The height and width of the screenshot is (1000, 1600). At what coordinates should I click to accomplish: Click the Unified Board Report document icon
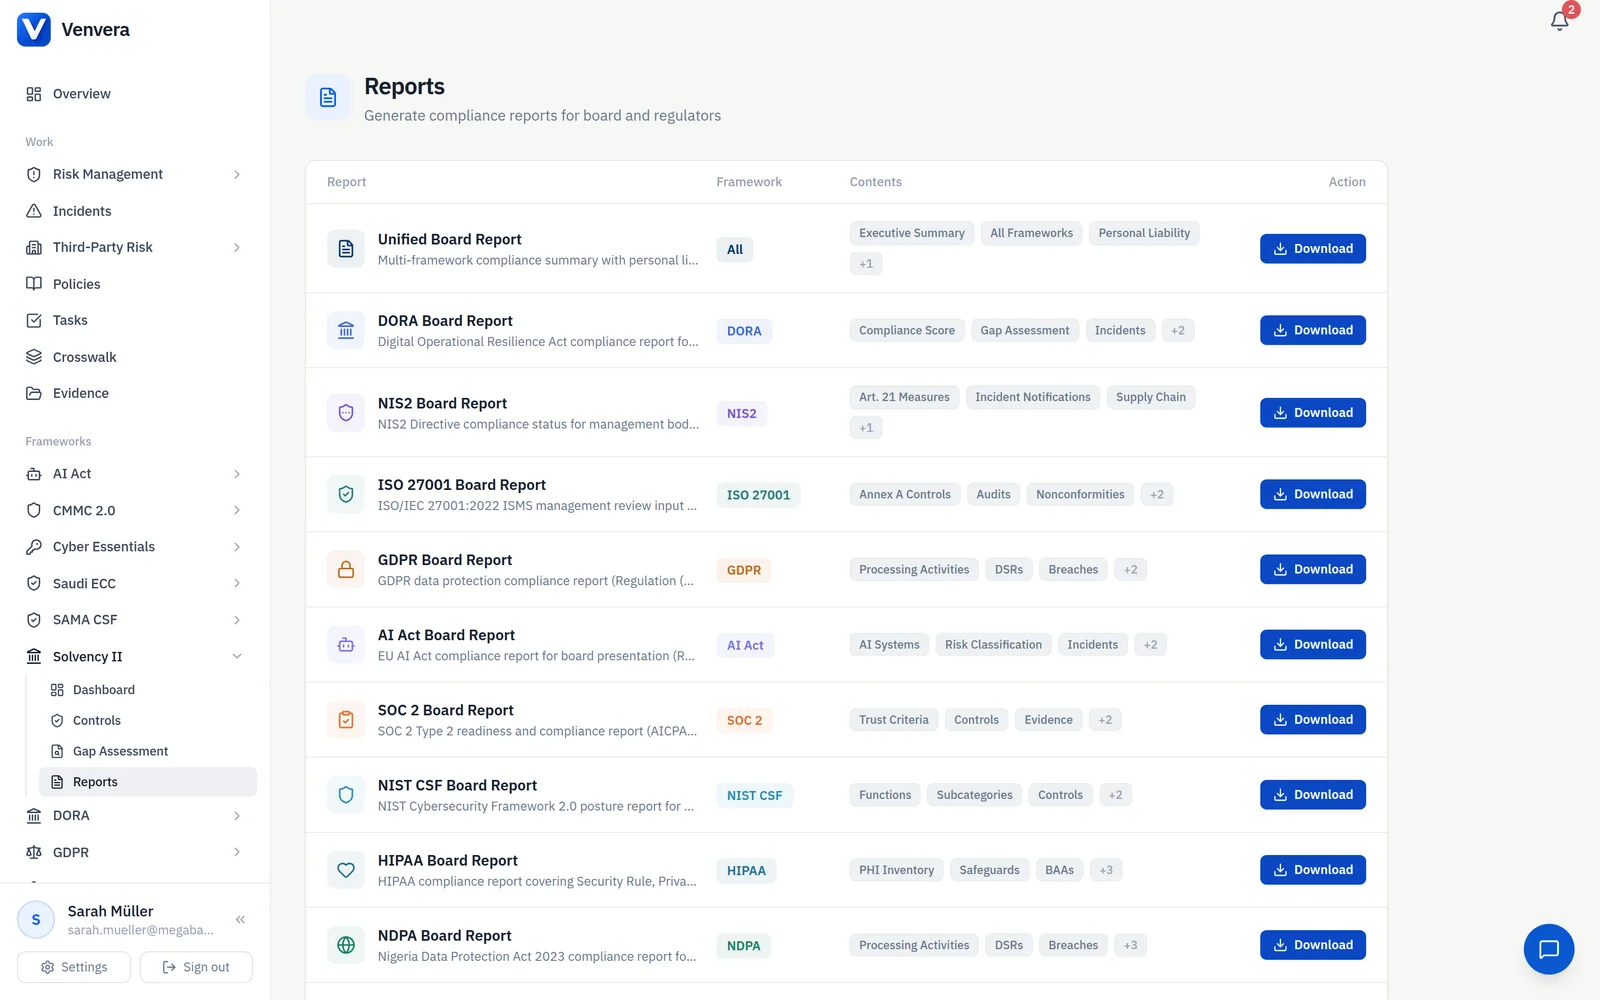346,249
